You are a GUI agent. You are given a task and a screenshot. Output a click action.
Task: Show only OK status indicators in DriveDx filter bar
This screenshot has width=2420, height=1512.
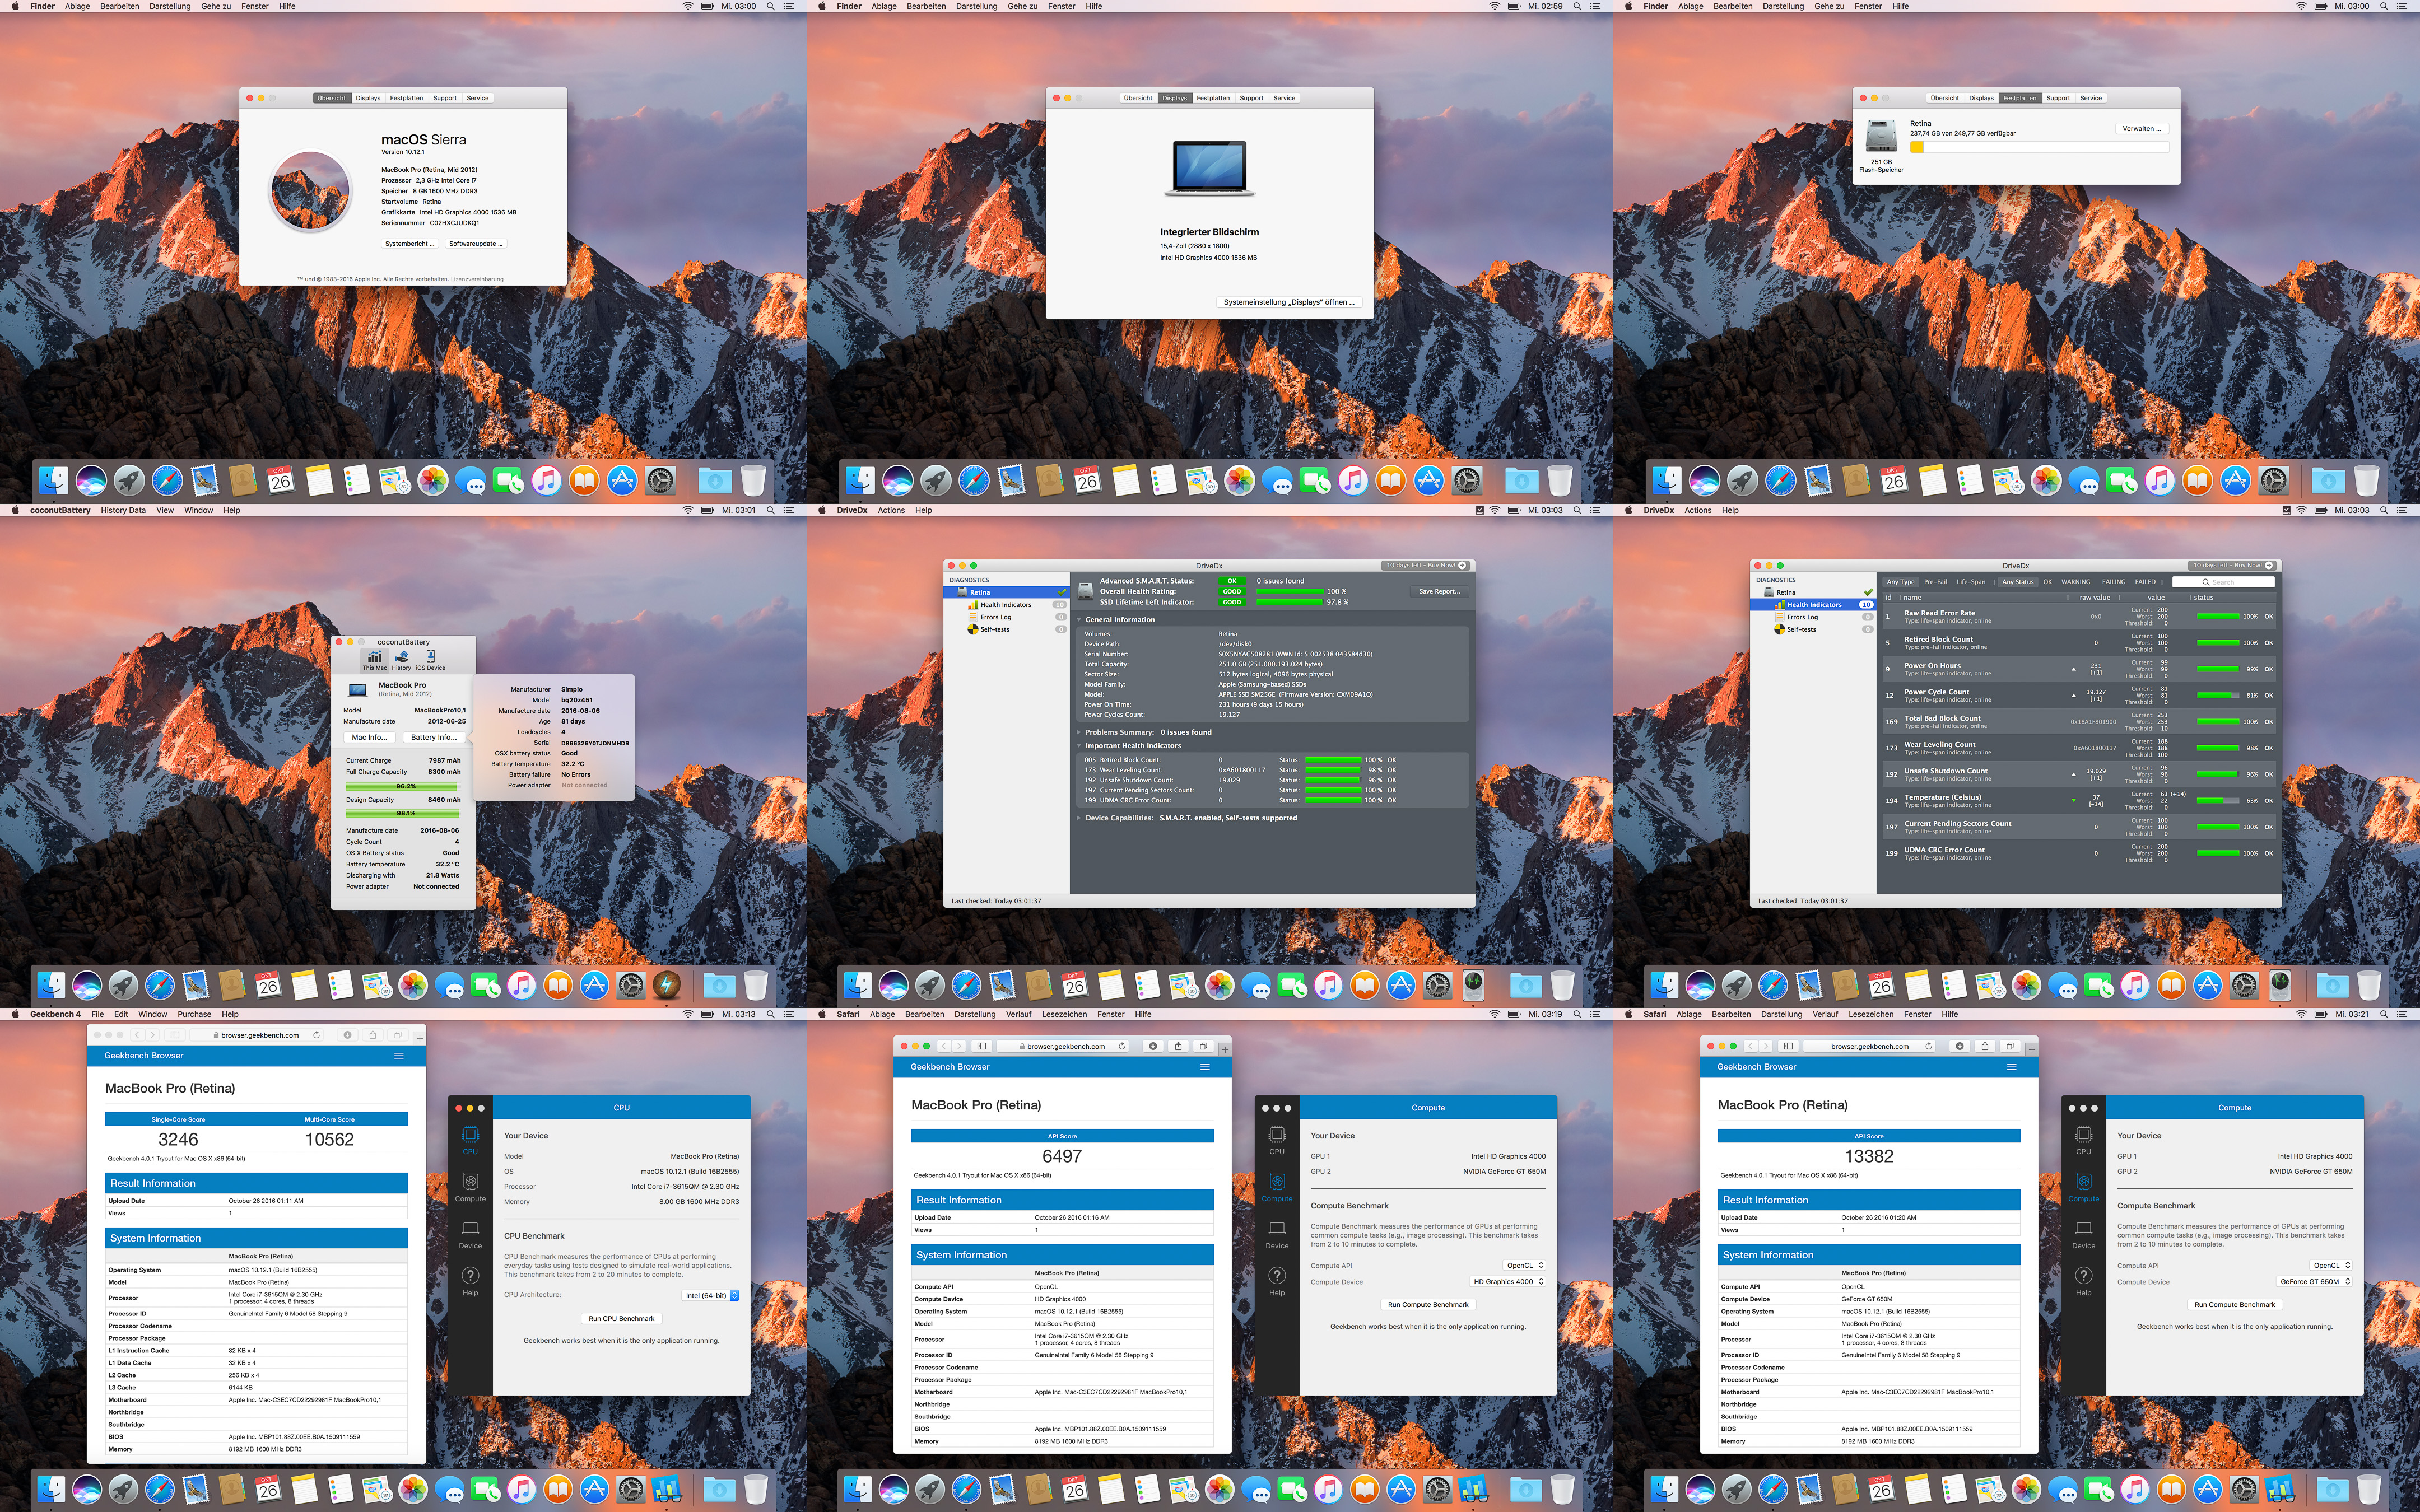(x=2047, y=582)
